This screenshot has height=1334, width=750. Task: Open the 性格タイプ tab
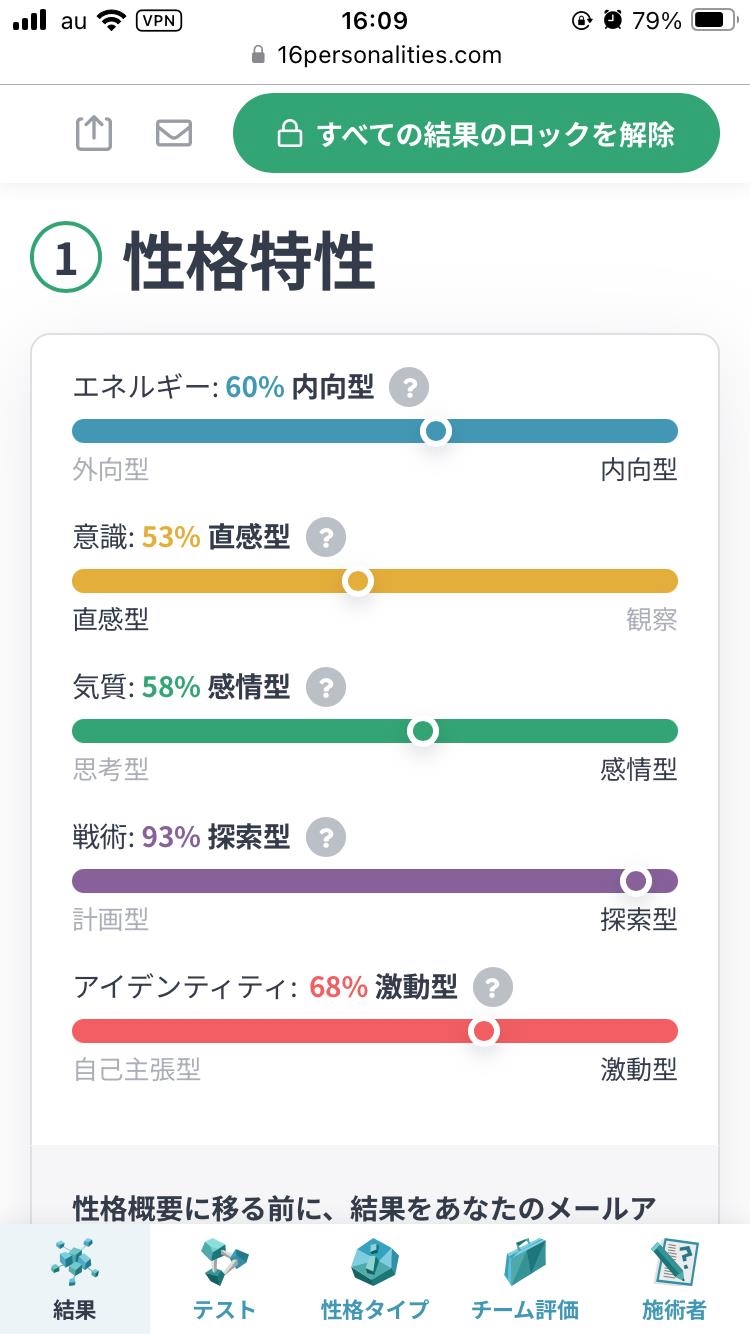[x=375, y=1279]
